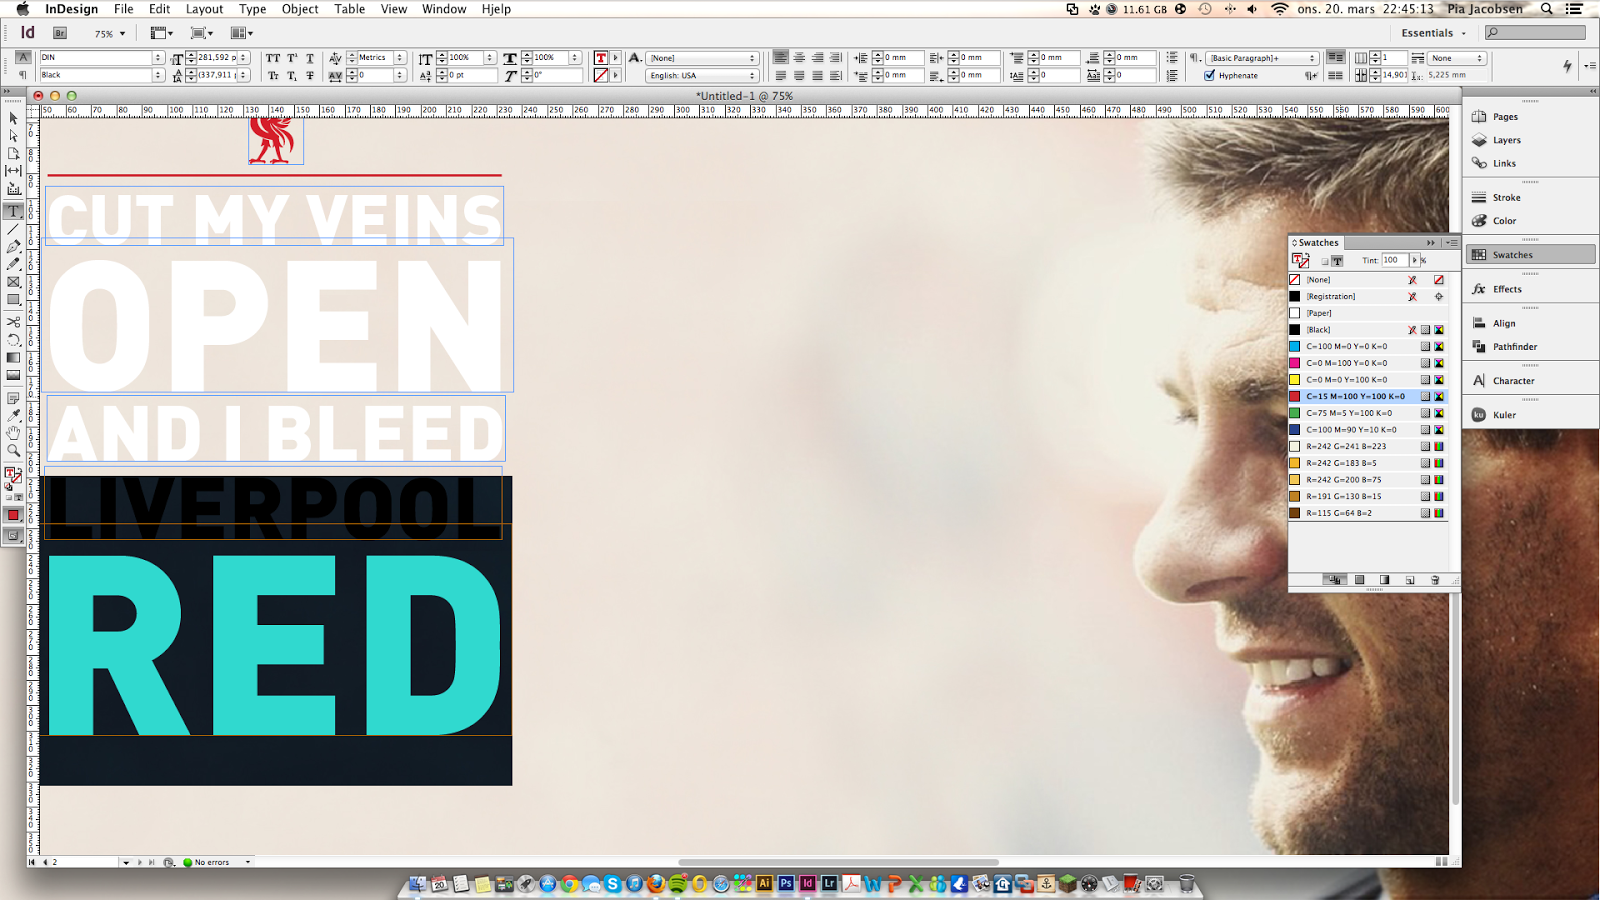Pick the C=100 M=0 Y=0 K=0 swatch
1600x900 pixels.
click(1368, 347)
